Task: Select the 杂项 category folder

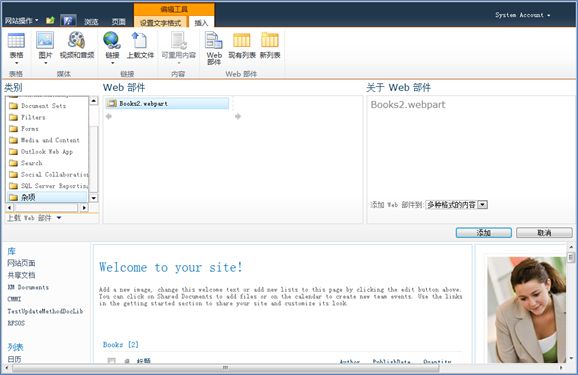Action: pyautogui.click(x=47, y=197)
